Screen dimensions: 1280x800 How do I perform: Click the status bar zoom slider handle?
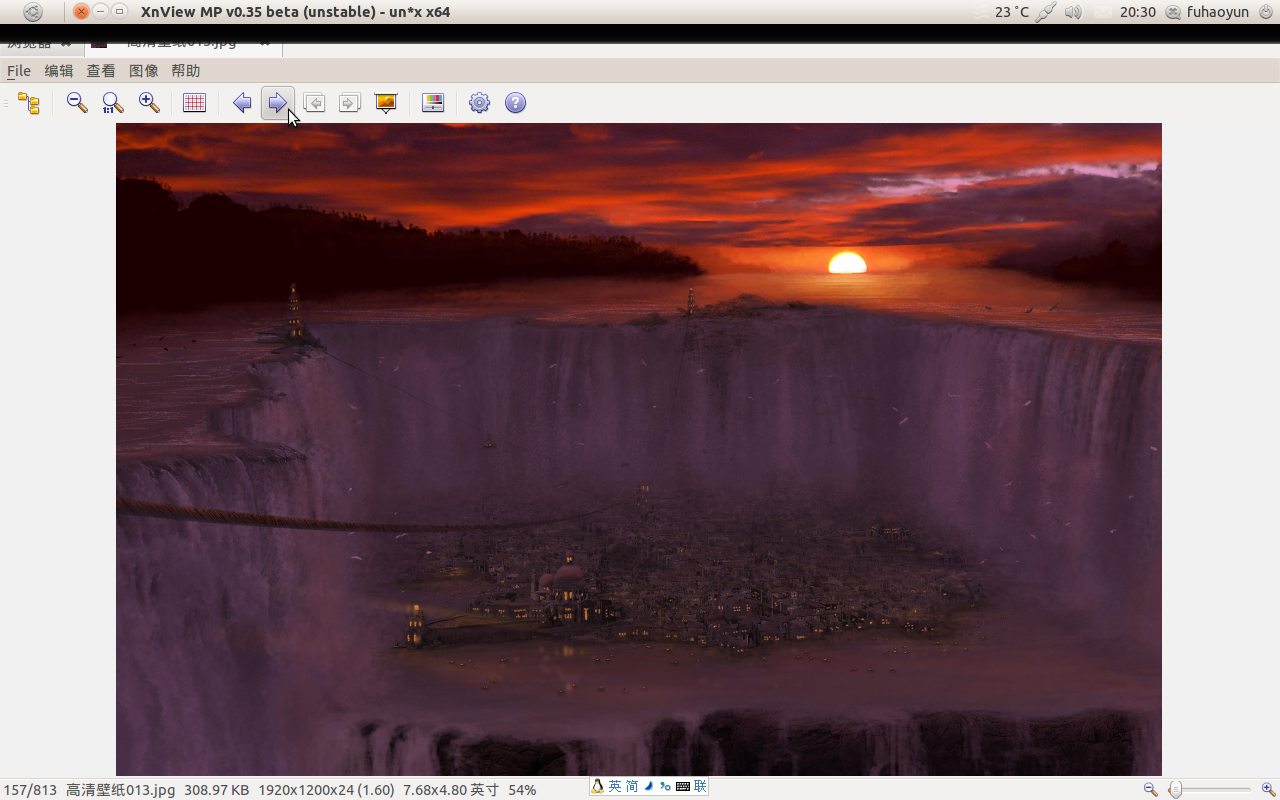click(x=1176, y=789)
